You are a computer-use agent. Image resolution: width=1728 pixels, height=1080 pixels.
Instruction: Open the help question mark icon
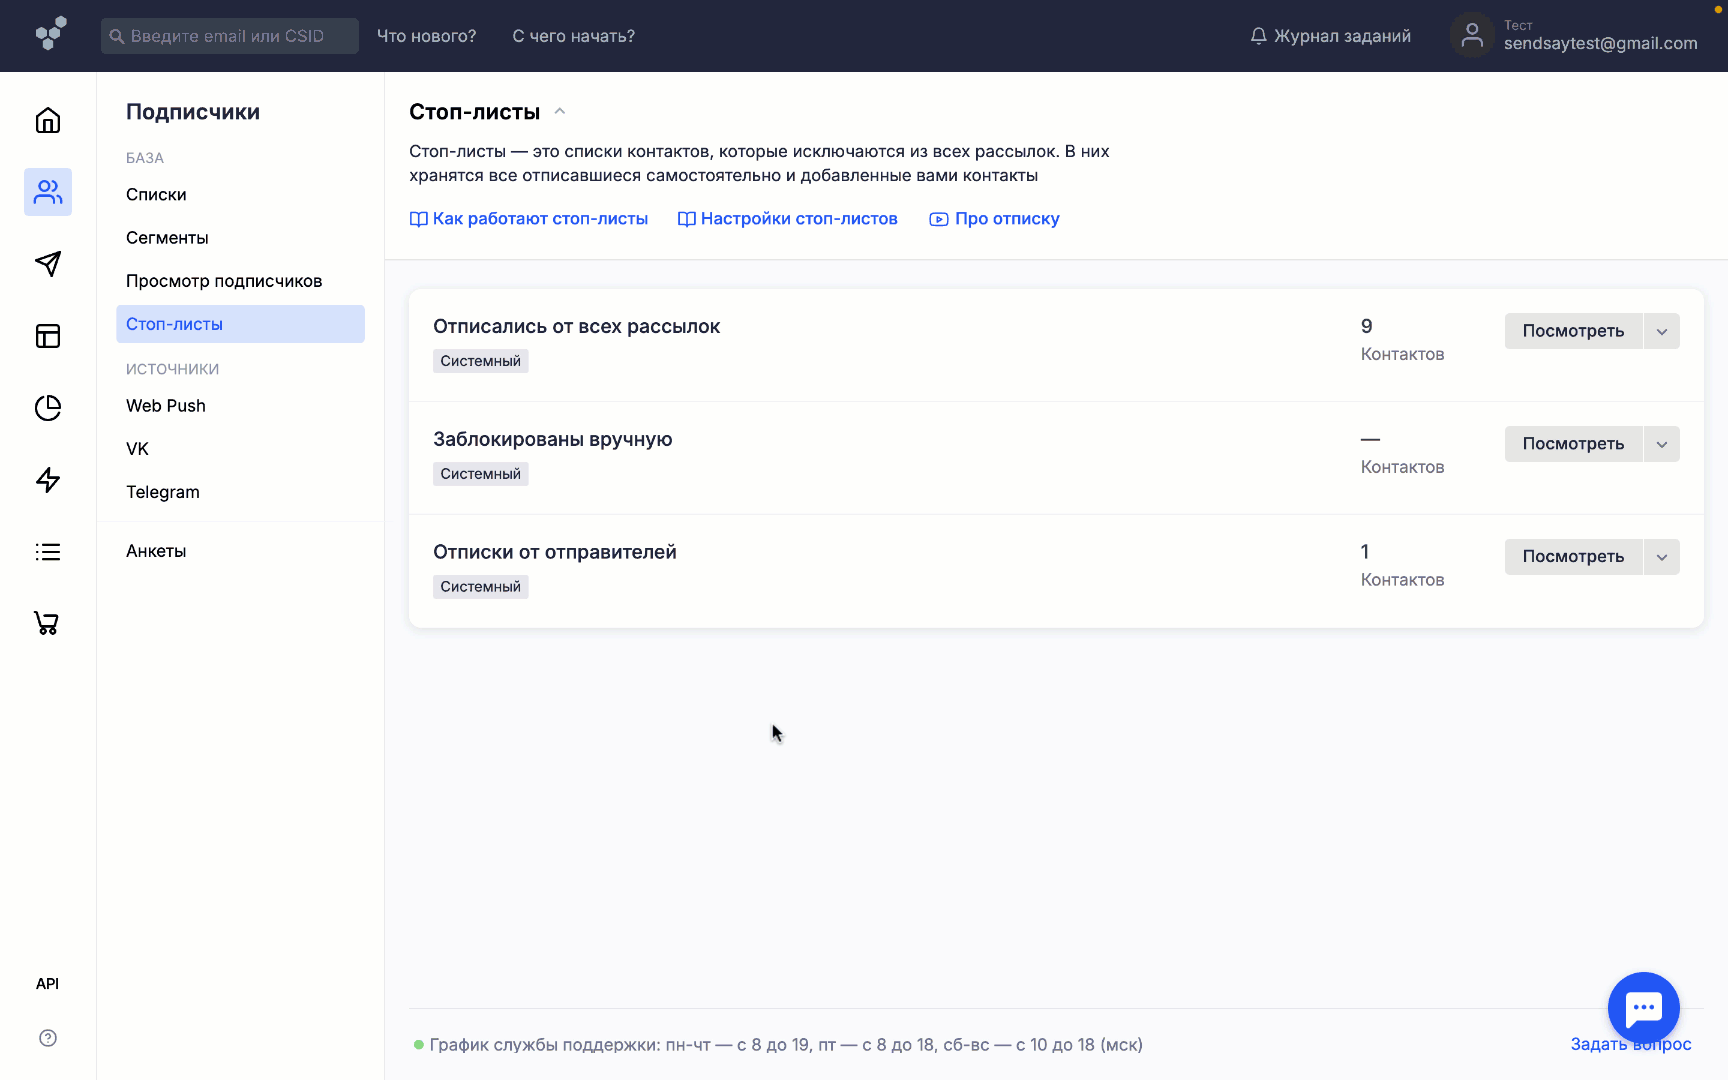(x=48, y=1038)
